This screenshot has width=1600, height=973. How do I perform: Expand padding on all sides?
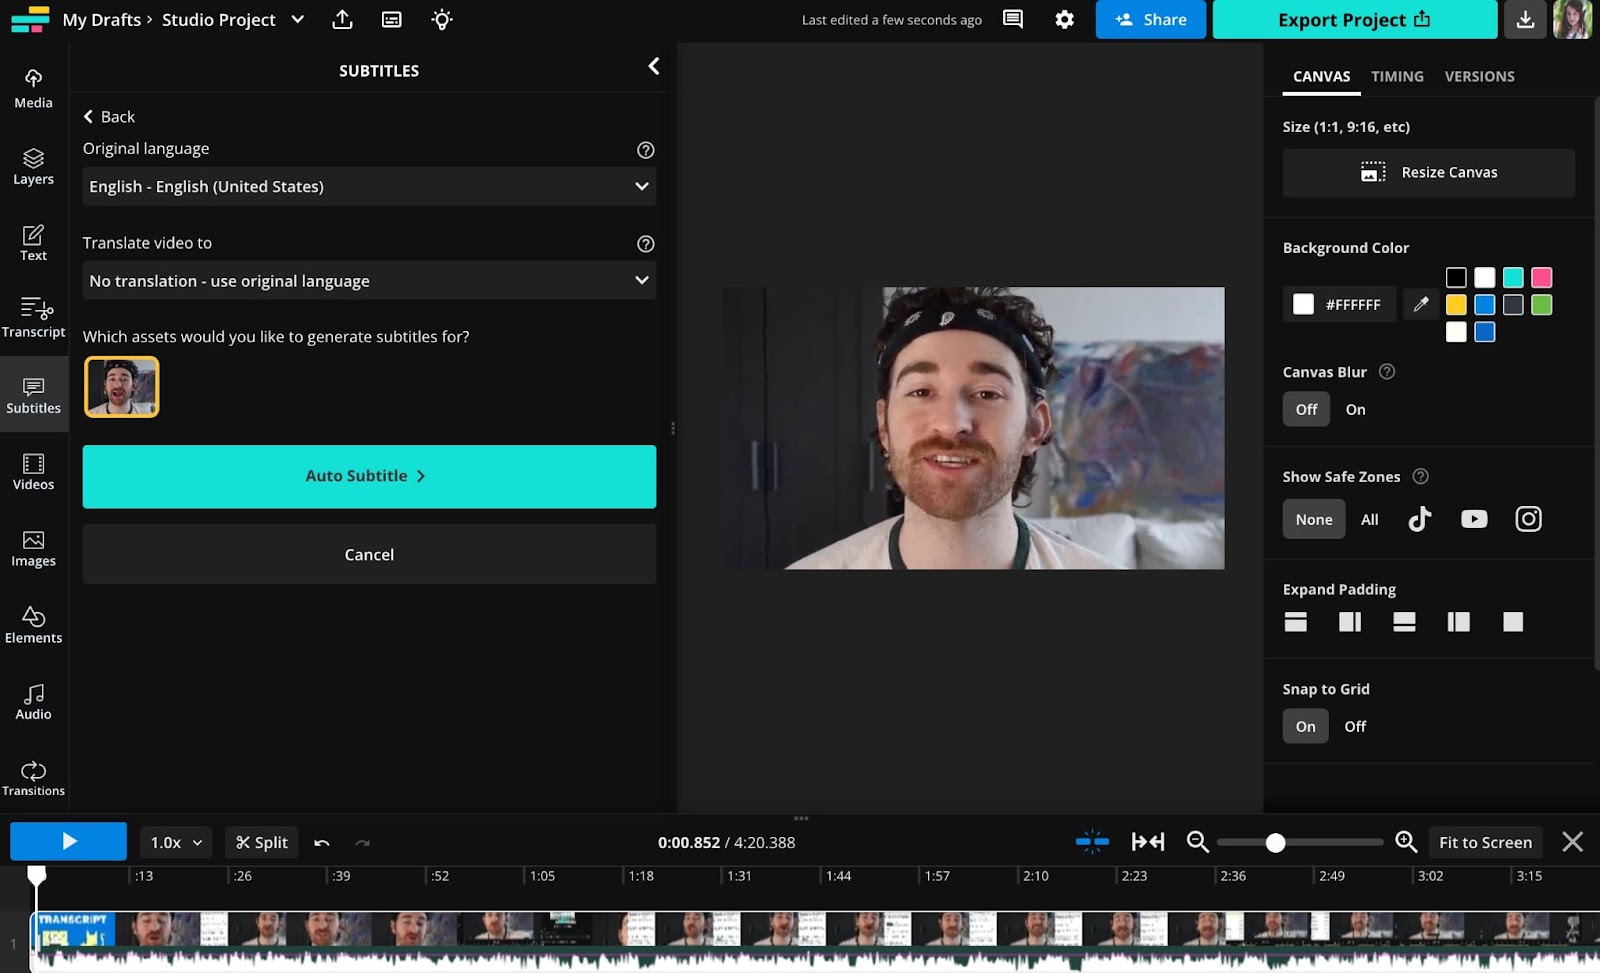tap(1513, 622)
